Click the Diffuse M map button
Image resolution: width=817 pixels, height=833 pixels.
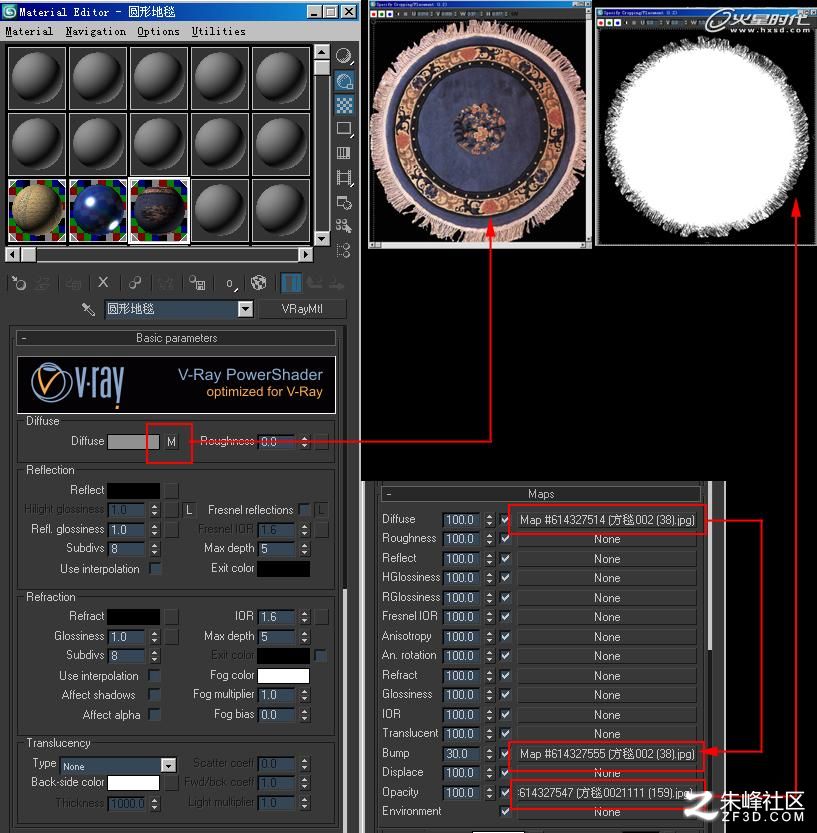point(171,442)
